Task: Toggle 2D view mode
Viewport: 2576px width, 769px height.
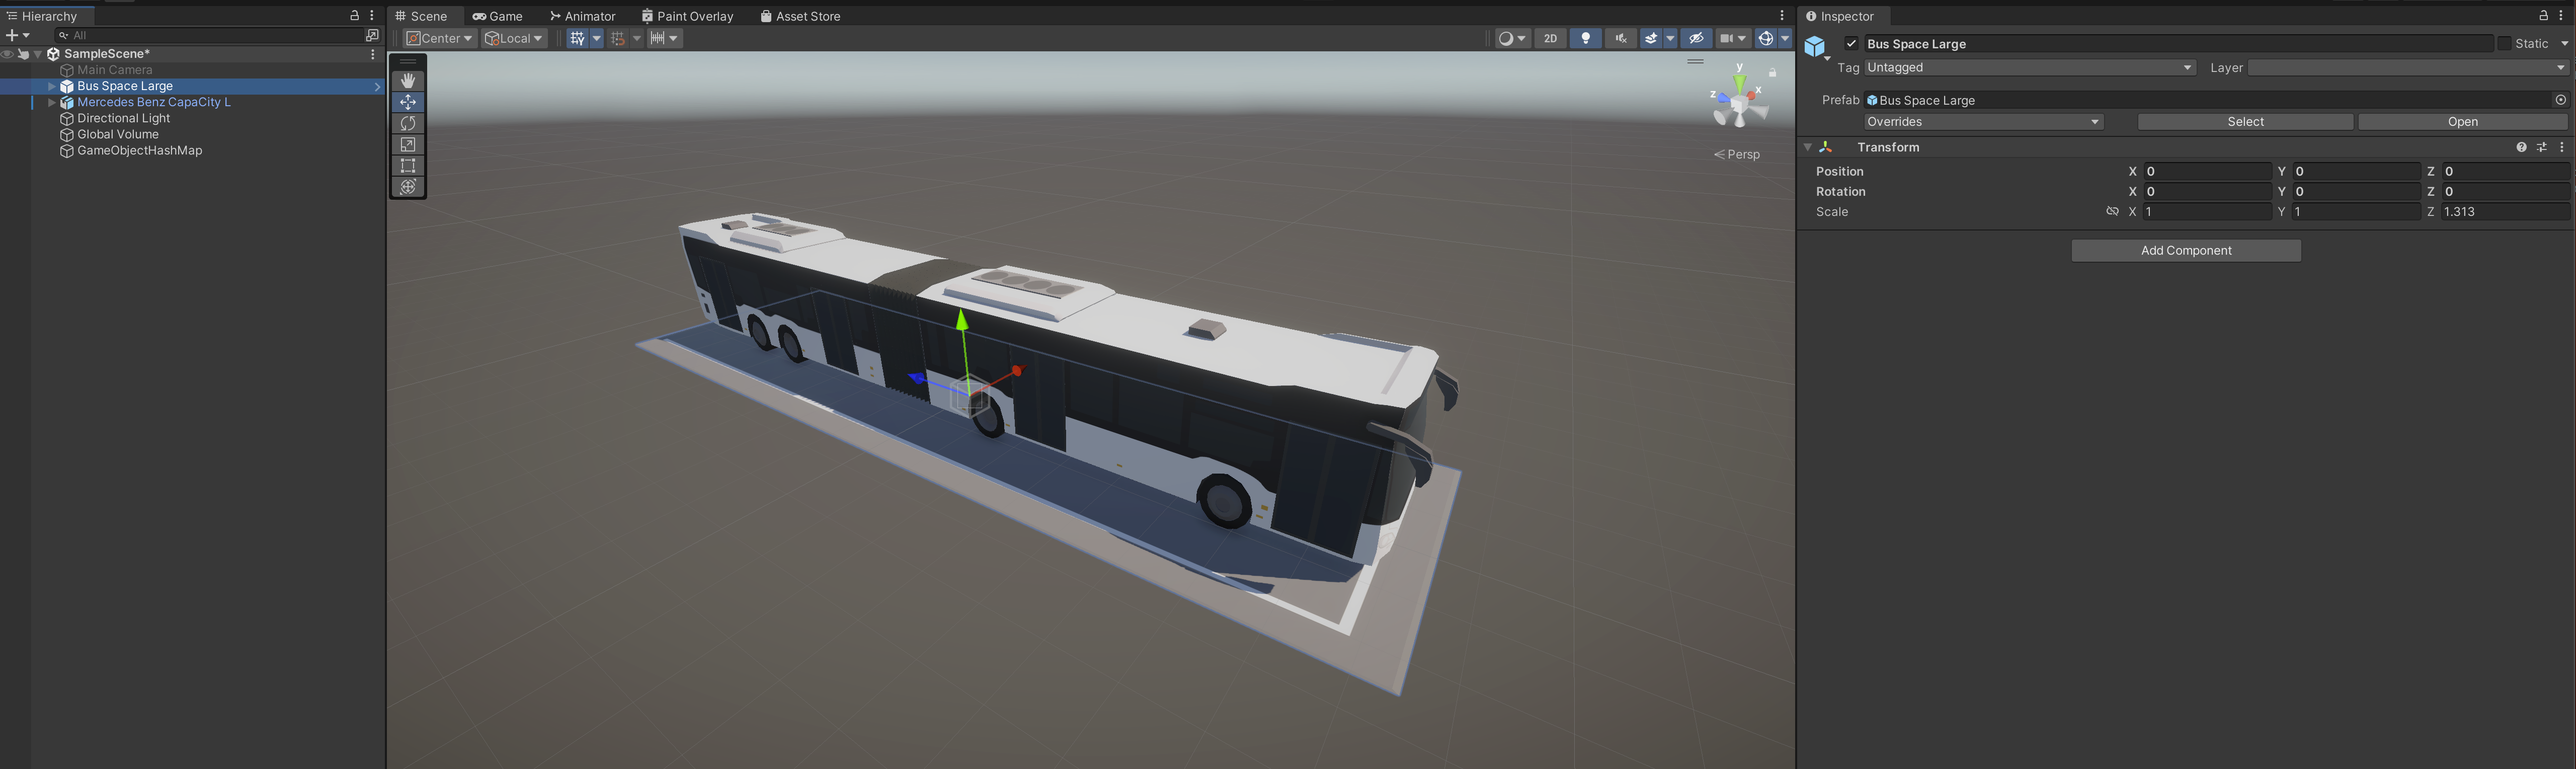Action: (1550, 38)
